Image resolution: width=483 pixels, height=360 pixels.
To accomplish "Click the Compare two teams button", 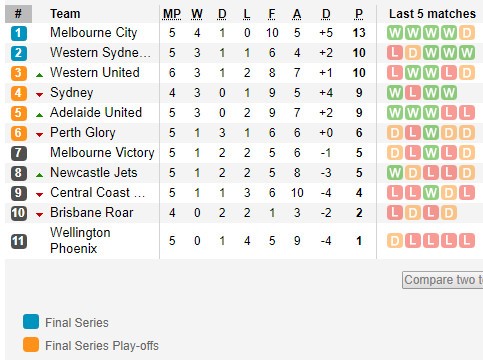I will point(443,280).
